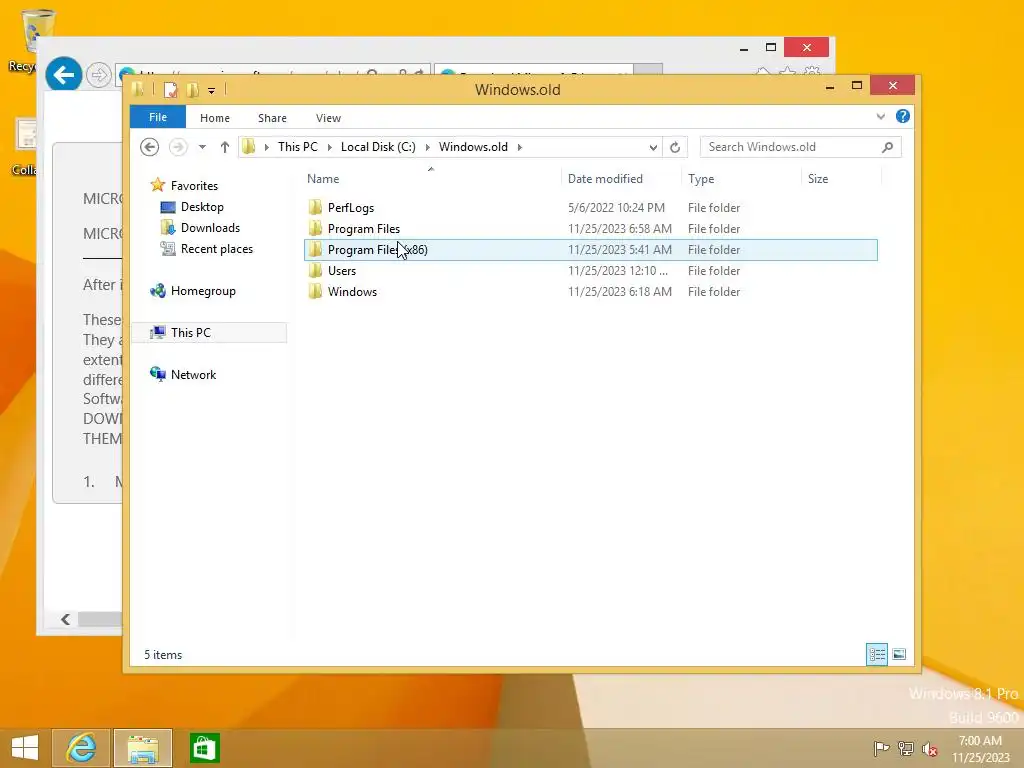Expand chevron after This PC breadcrumb
Screen dimensions: 1024x768
pos(329,147)
